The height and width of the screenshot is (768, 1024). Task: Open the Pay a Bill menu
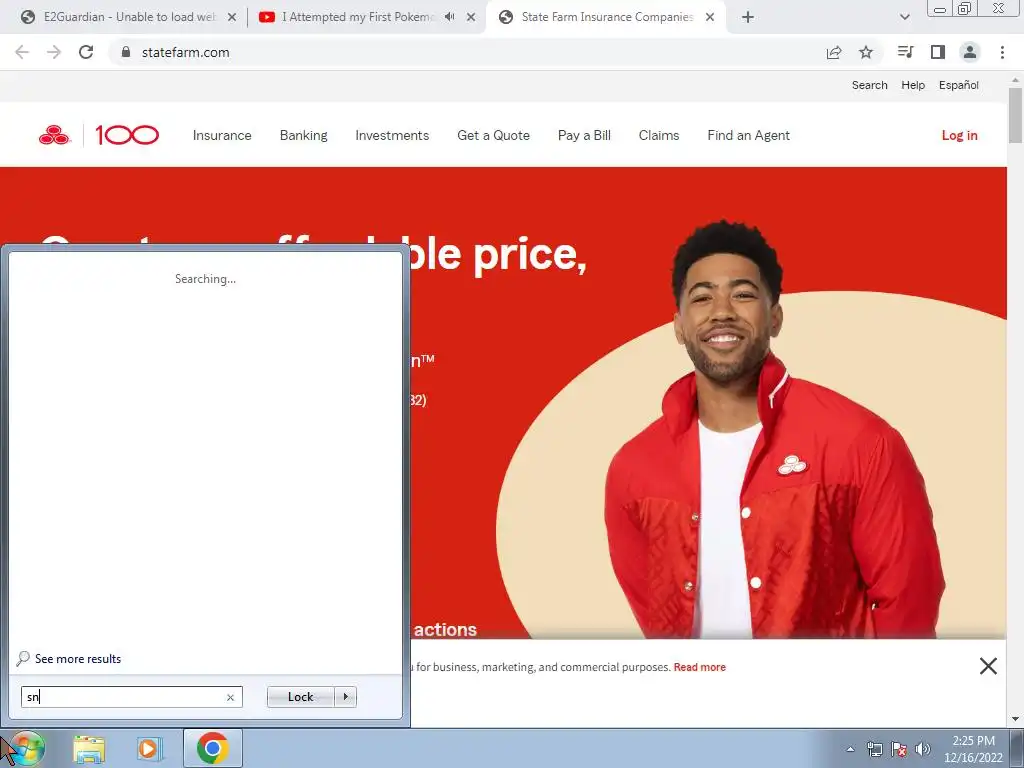584,135
